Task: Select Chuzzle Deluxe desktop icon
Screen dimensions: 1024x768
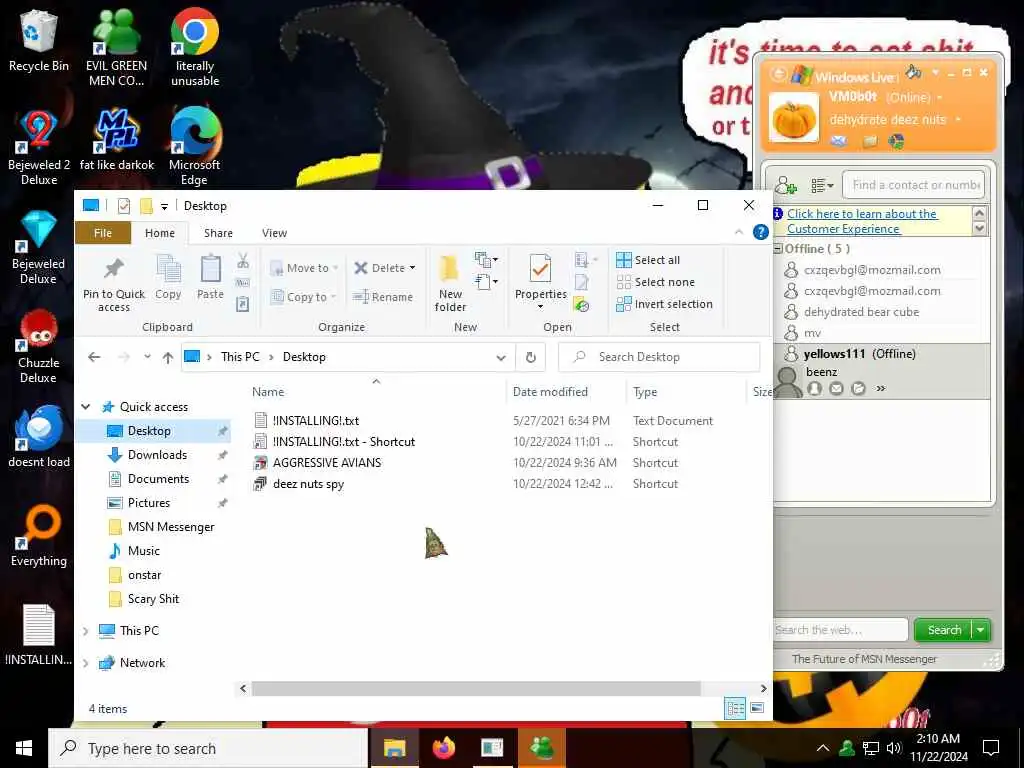Action: click(x=39, y=346)
